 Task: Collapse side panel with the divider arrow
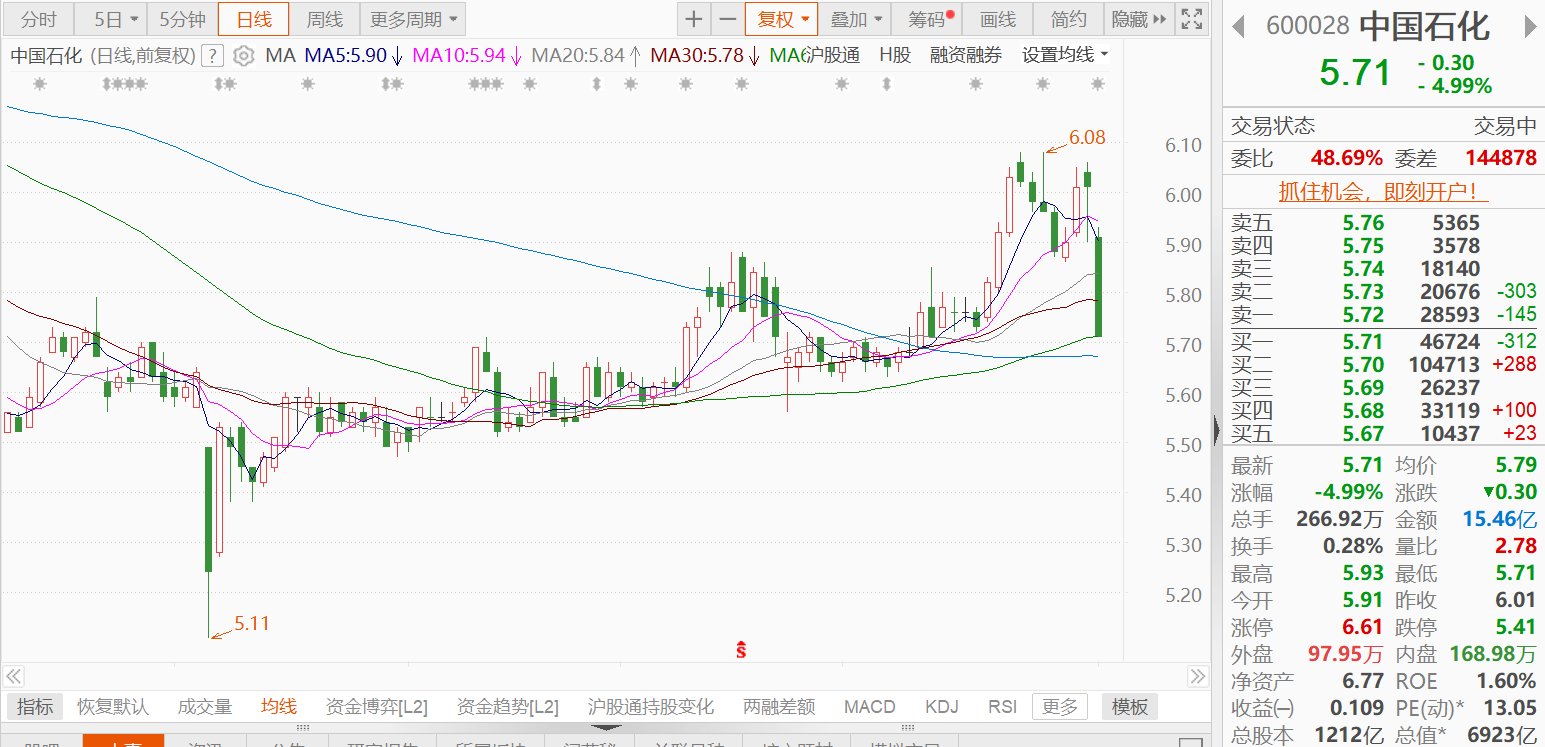tap(1216, 430)
